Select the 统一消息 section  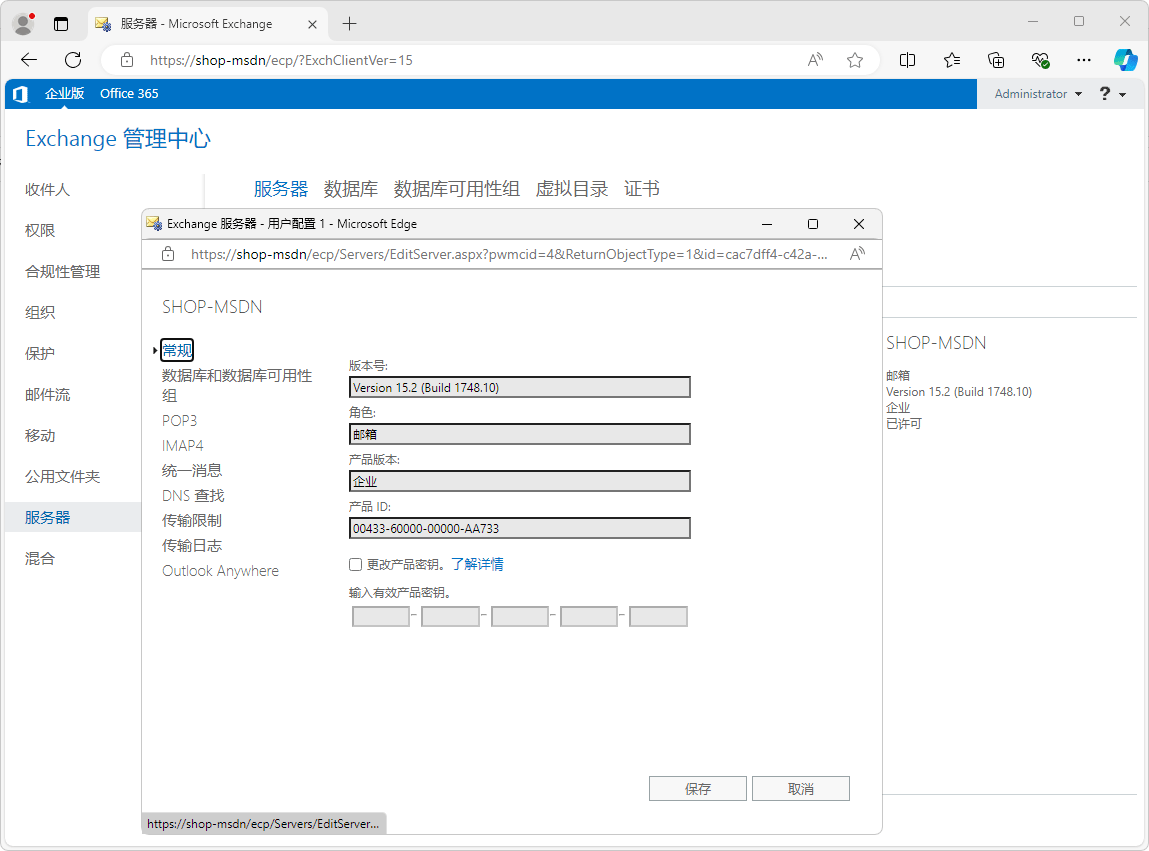192,471
